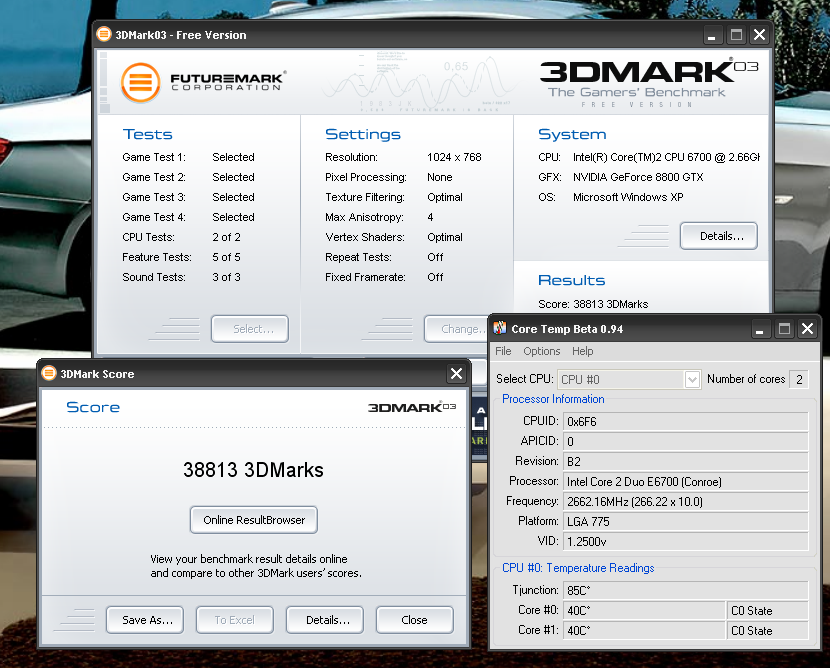Click the Futuremark orange logo icon

pos(141,83)
